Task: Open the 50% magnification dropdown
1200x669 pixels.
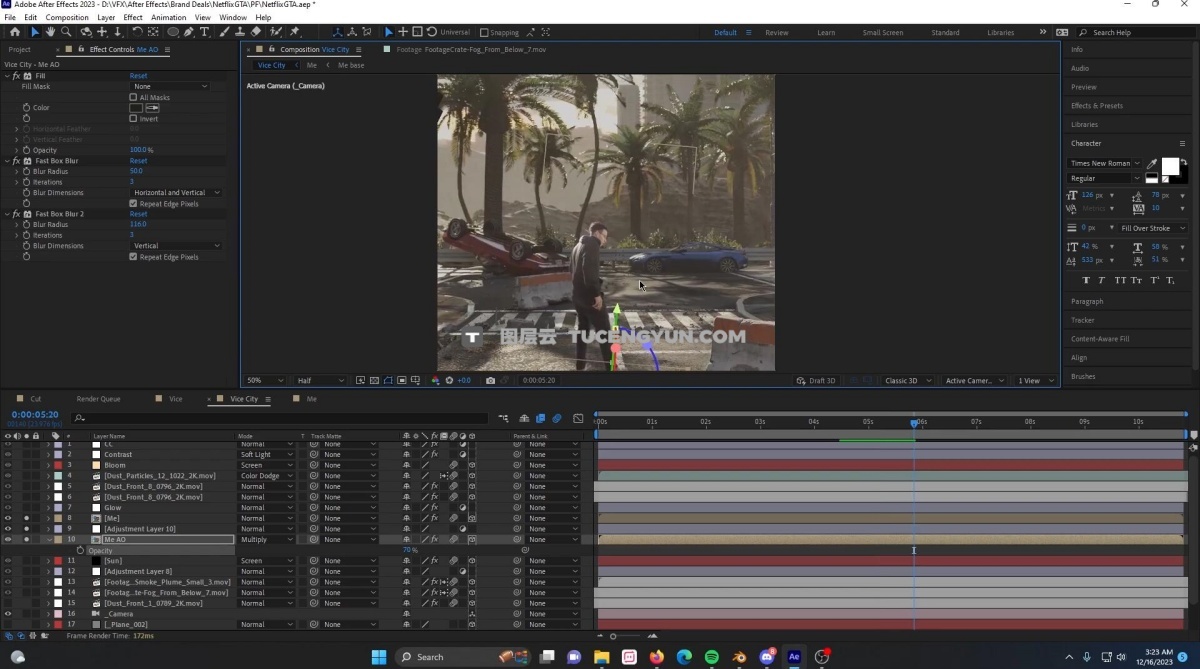Action: pos(265,381)
